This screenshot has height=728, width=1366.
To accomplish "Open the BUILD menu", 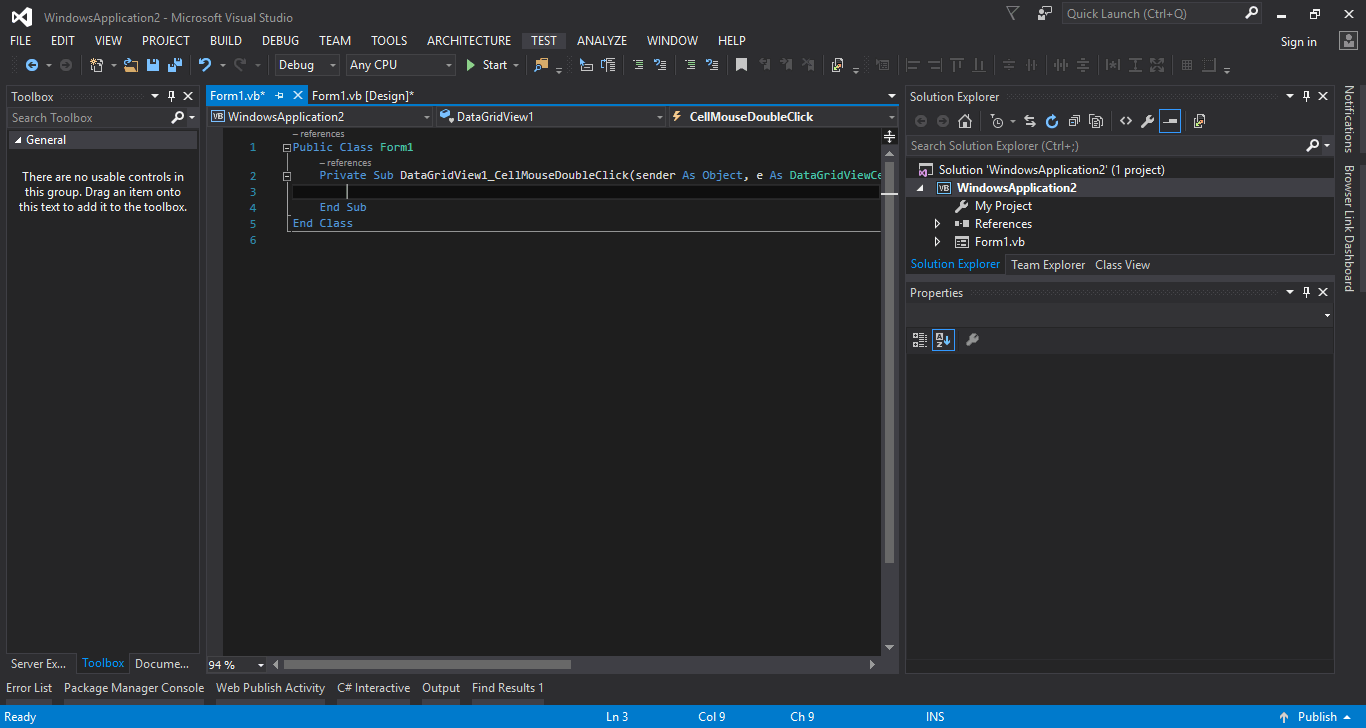I will (226, 41).
